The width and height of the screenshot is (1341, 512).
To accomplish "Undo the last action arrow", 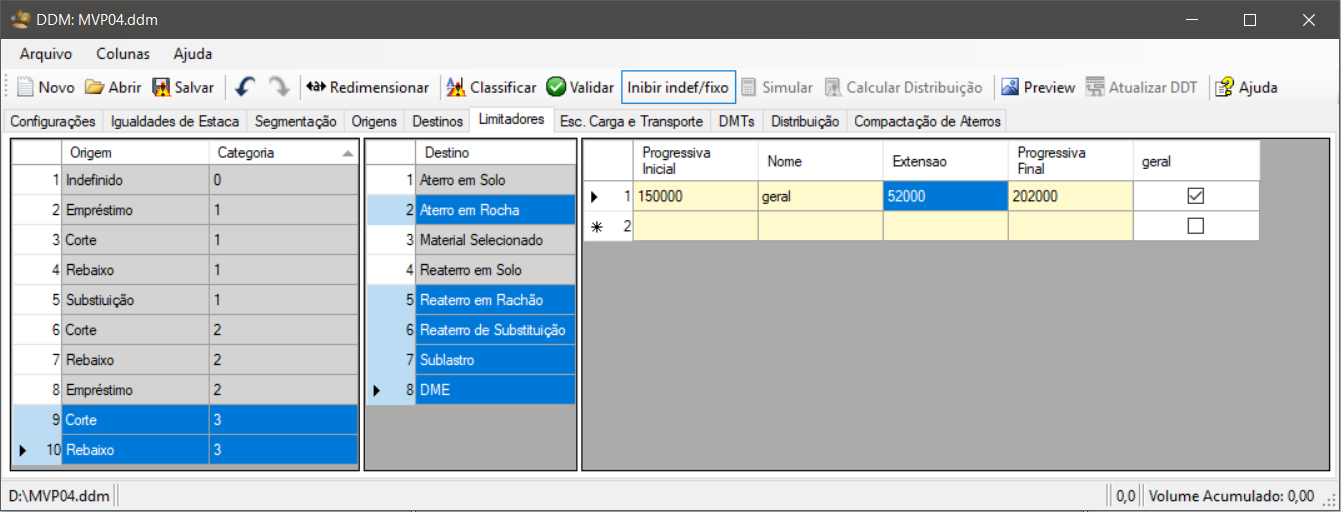I will (x=245, y=87).
